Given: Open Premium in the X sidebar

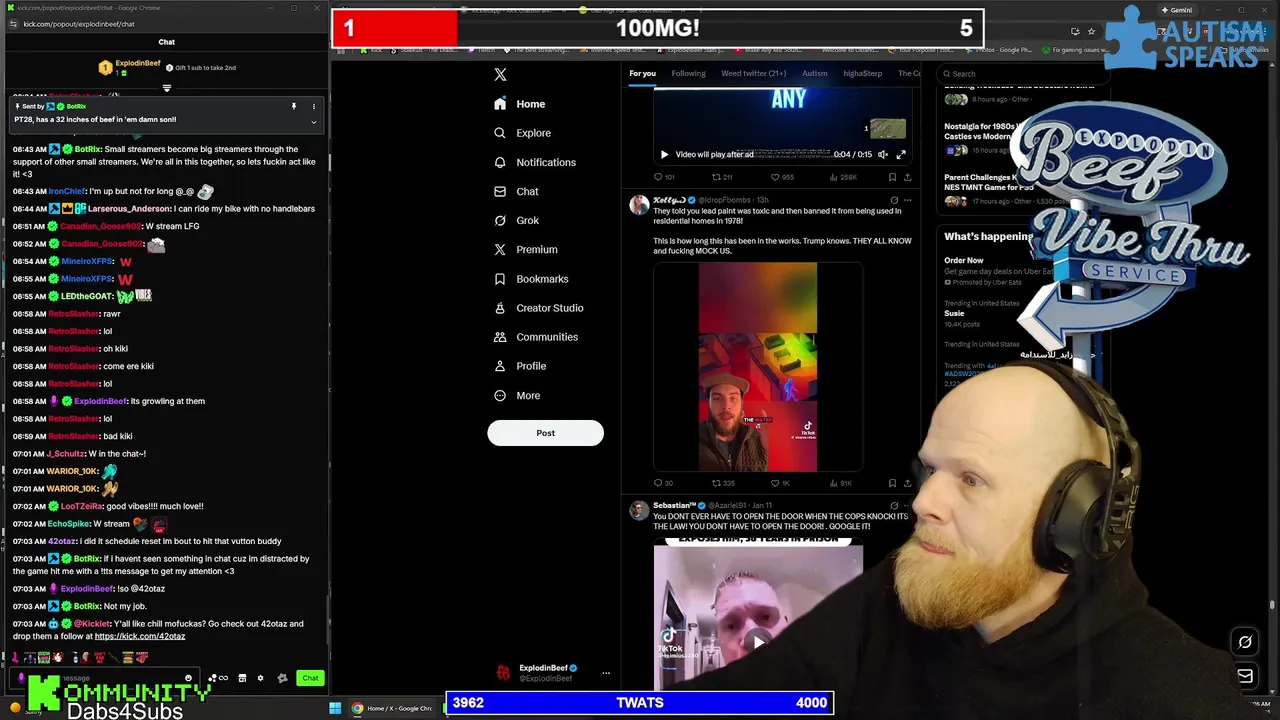Looking at the screenshot, I should tap(525, 249).
